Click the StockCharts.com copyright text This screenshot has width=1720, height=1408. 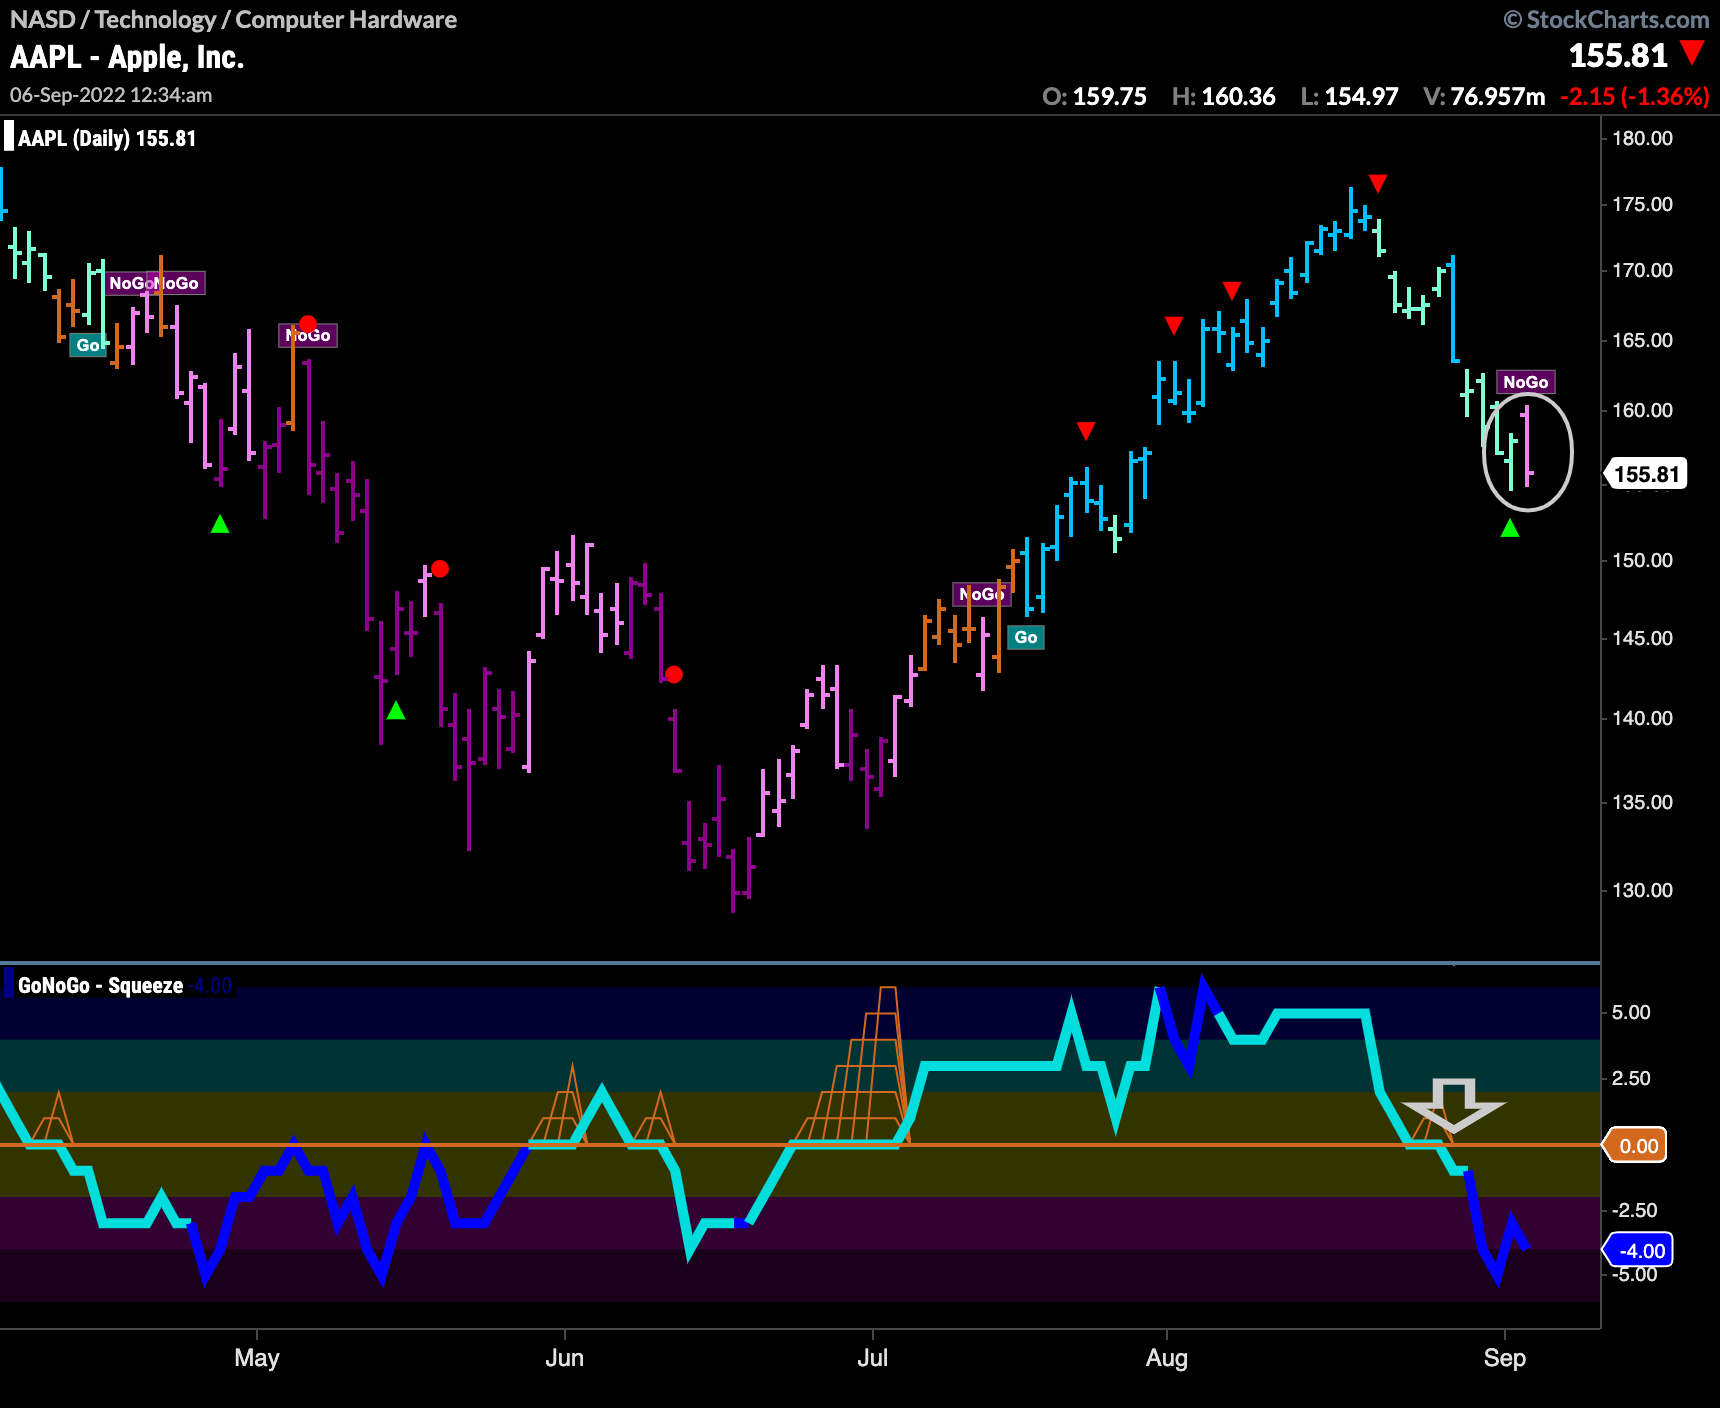coord(1607,19)
